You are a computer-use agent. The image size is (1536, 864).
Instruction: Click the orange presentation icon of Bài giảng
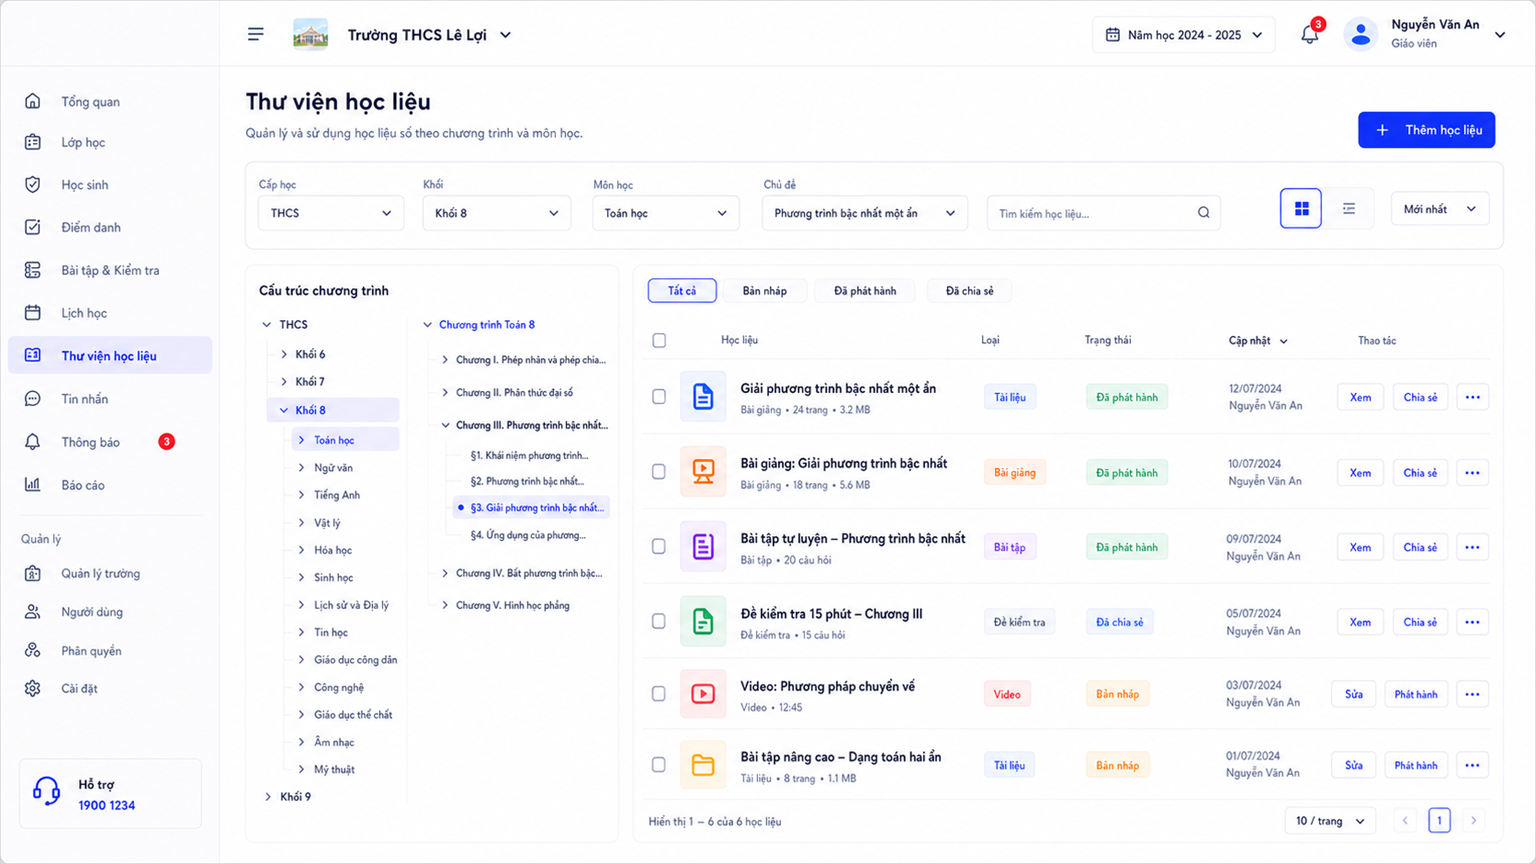(703, 472)
